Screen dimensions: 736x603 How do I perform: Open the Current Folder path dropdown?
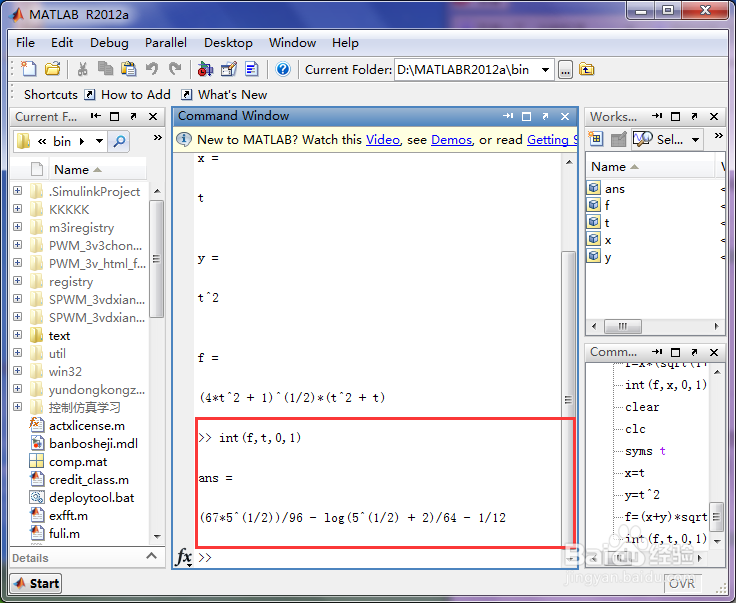545,70
